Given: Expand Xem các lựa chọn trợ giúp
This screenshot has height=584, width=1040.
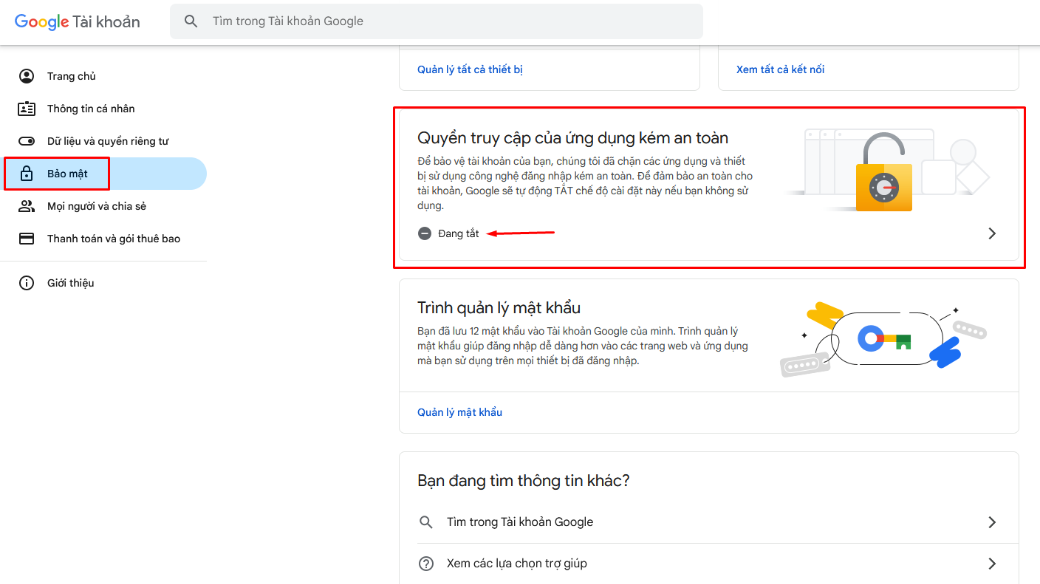Looking at the screenshot, I should pos(991,563).
